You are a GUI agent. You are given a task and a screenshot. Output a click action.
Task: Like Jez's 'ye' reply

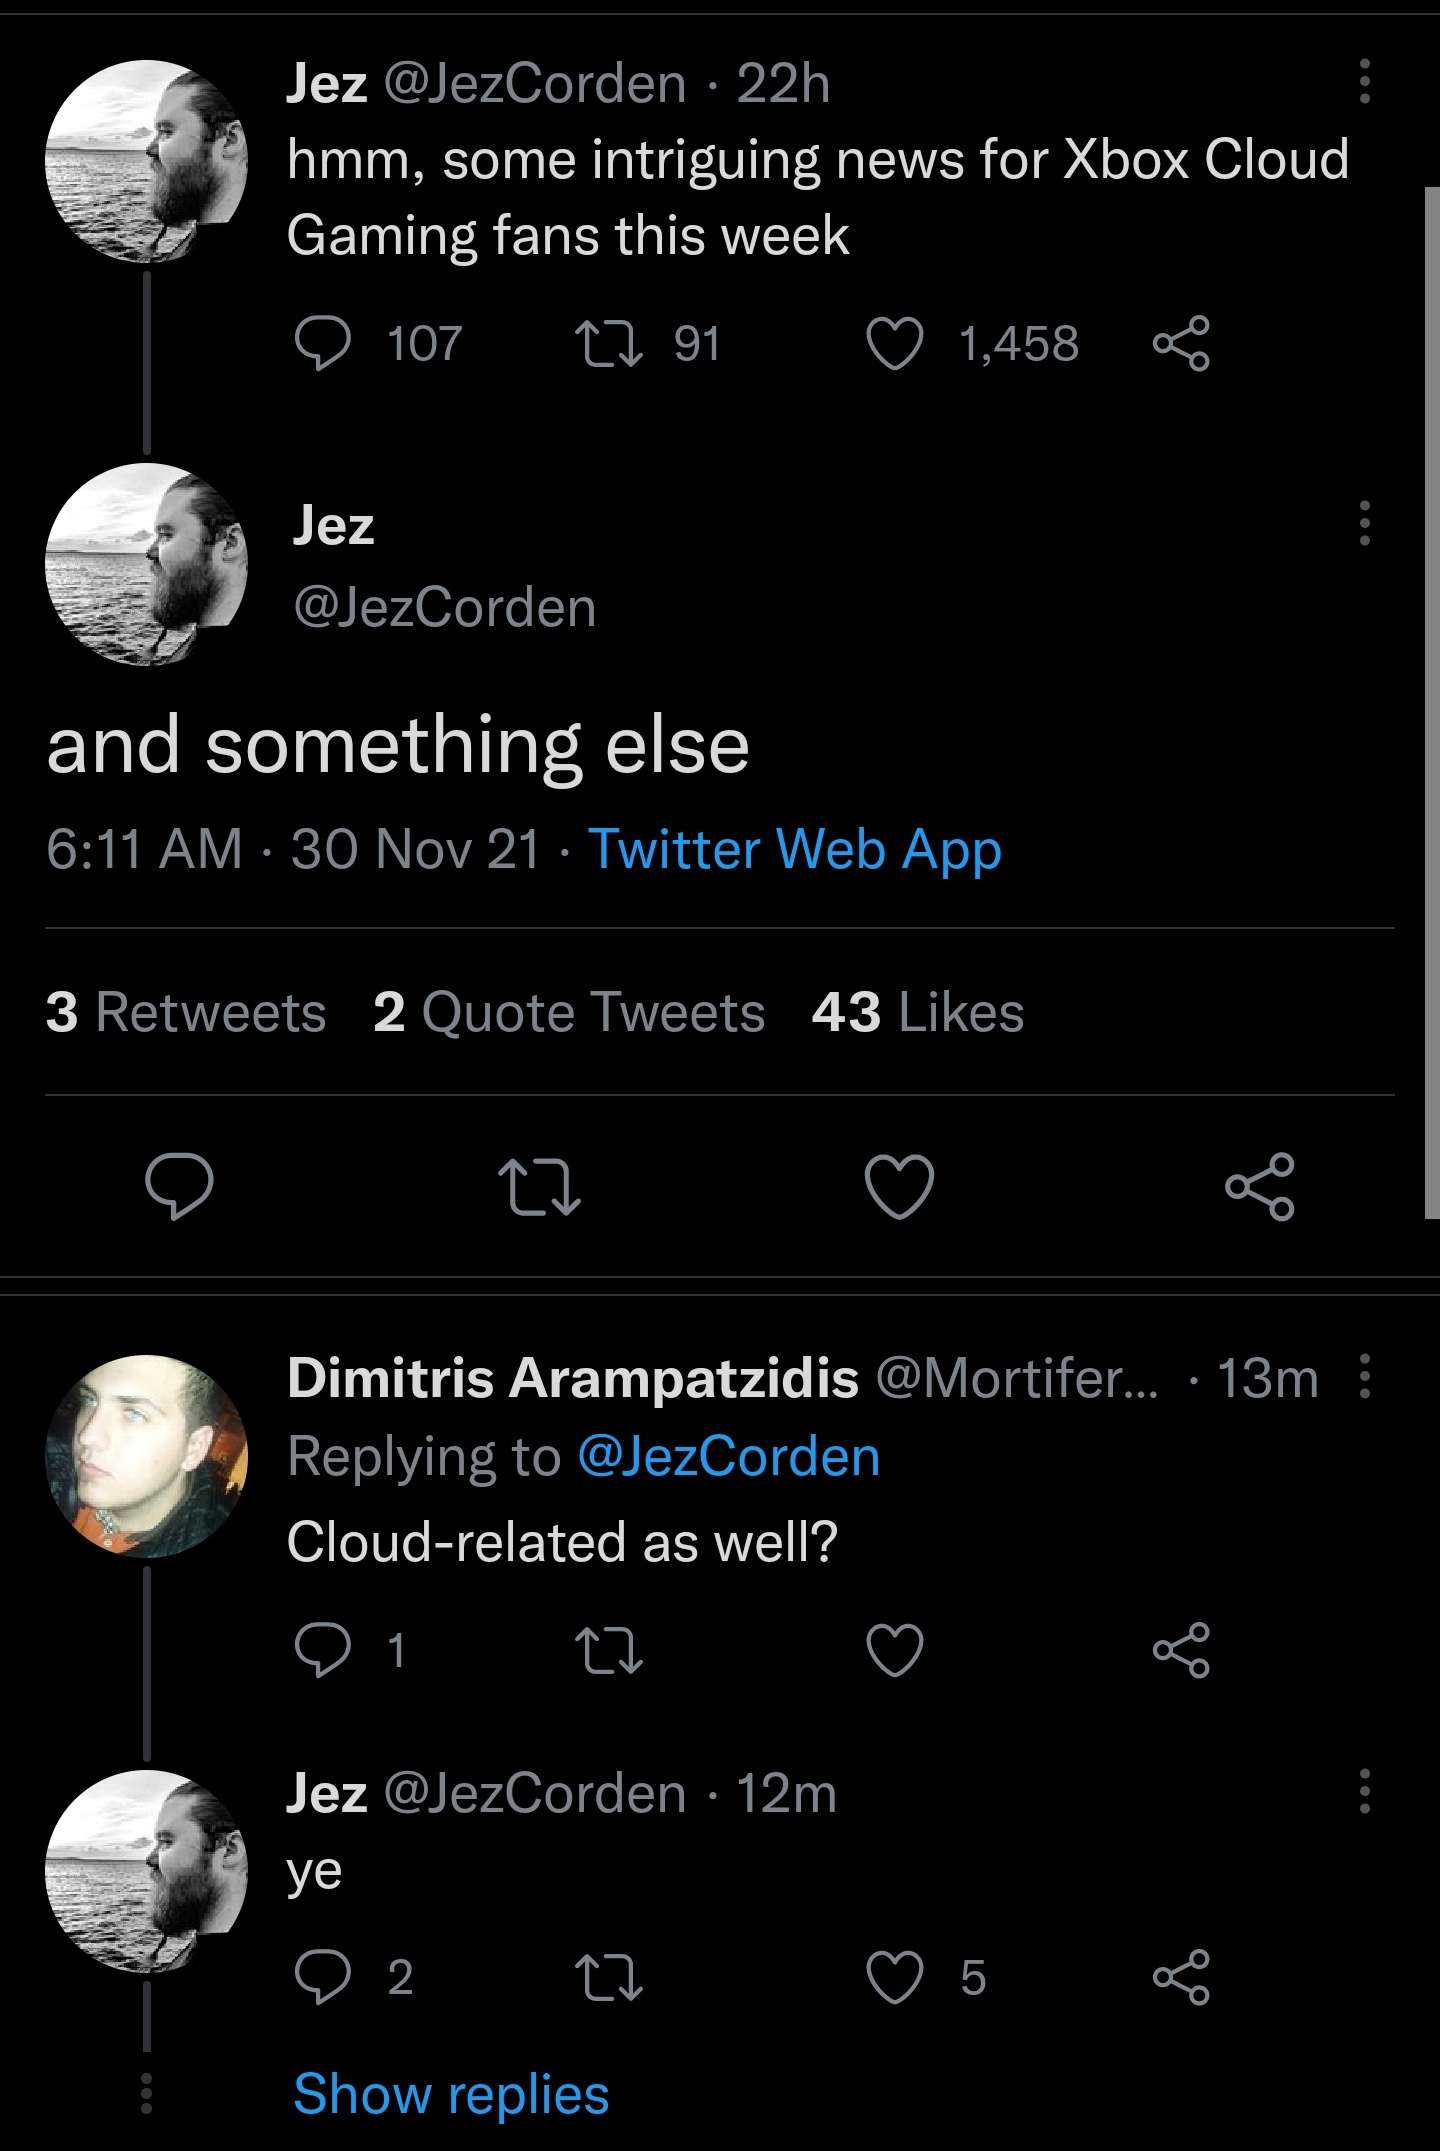(x=894, y=1977)
